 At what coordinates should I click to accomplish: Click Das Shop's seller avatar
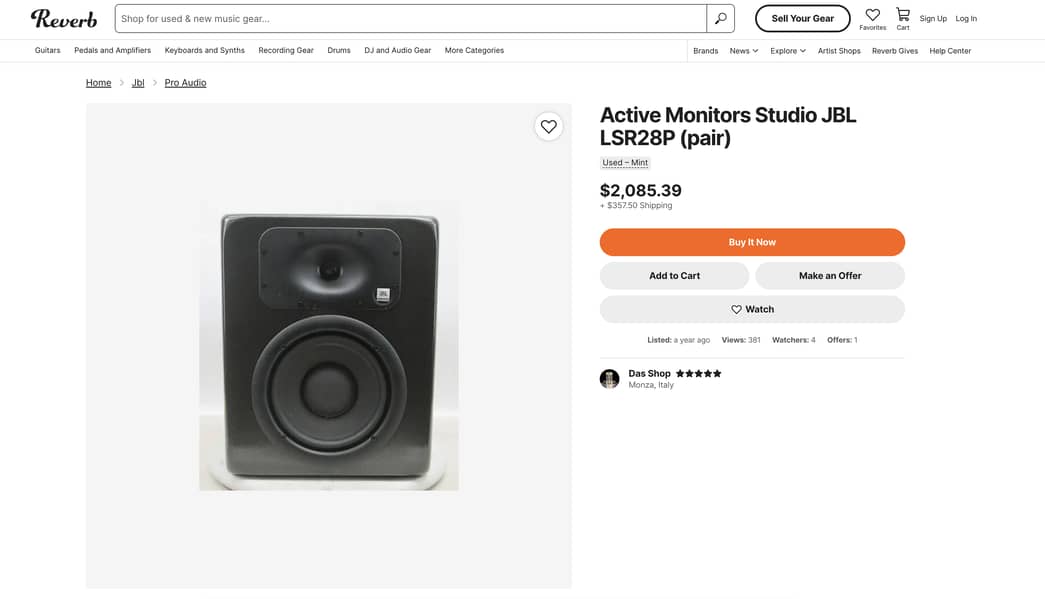tap(609, 378)
